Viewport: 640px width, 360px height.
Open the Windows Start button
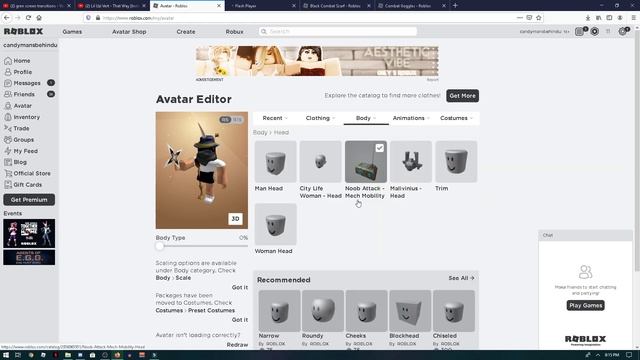point(6,355)
